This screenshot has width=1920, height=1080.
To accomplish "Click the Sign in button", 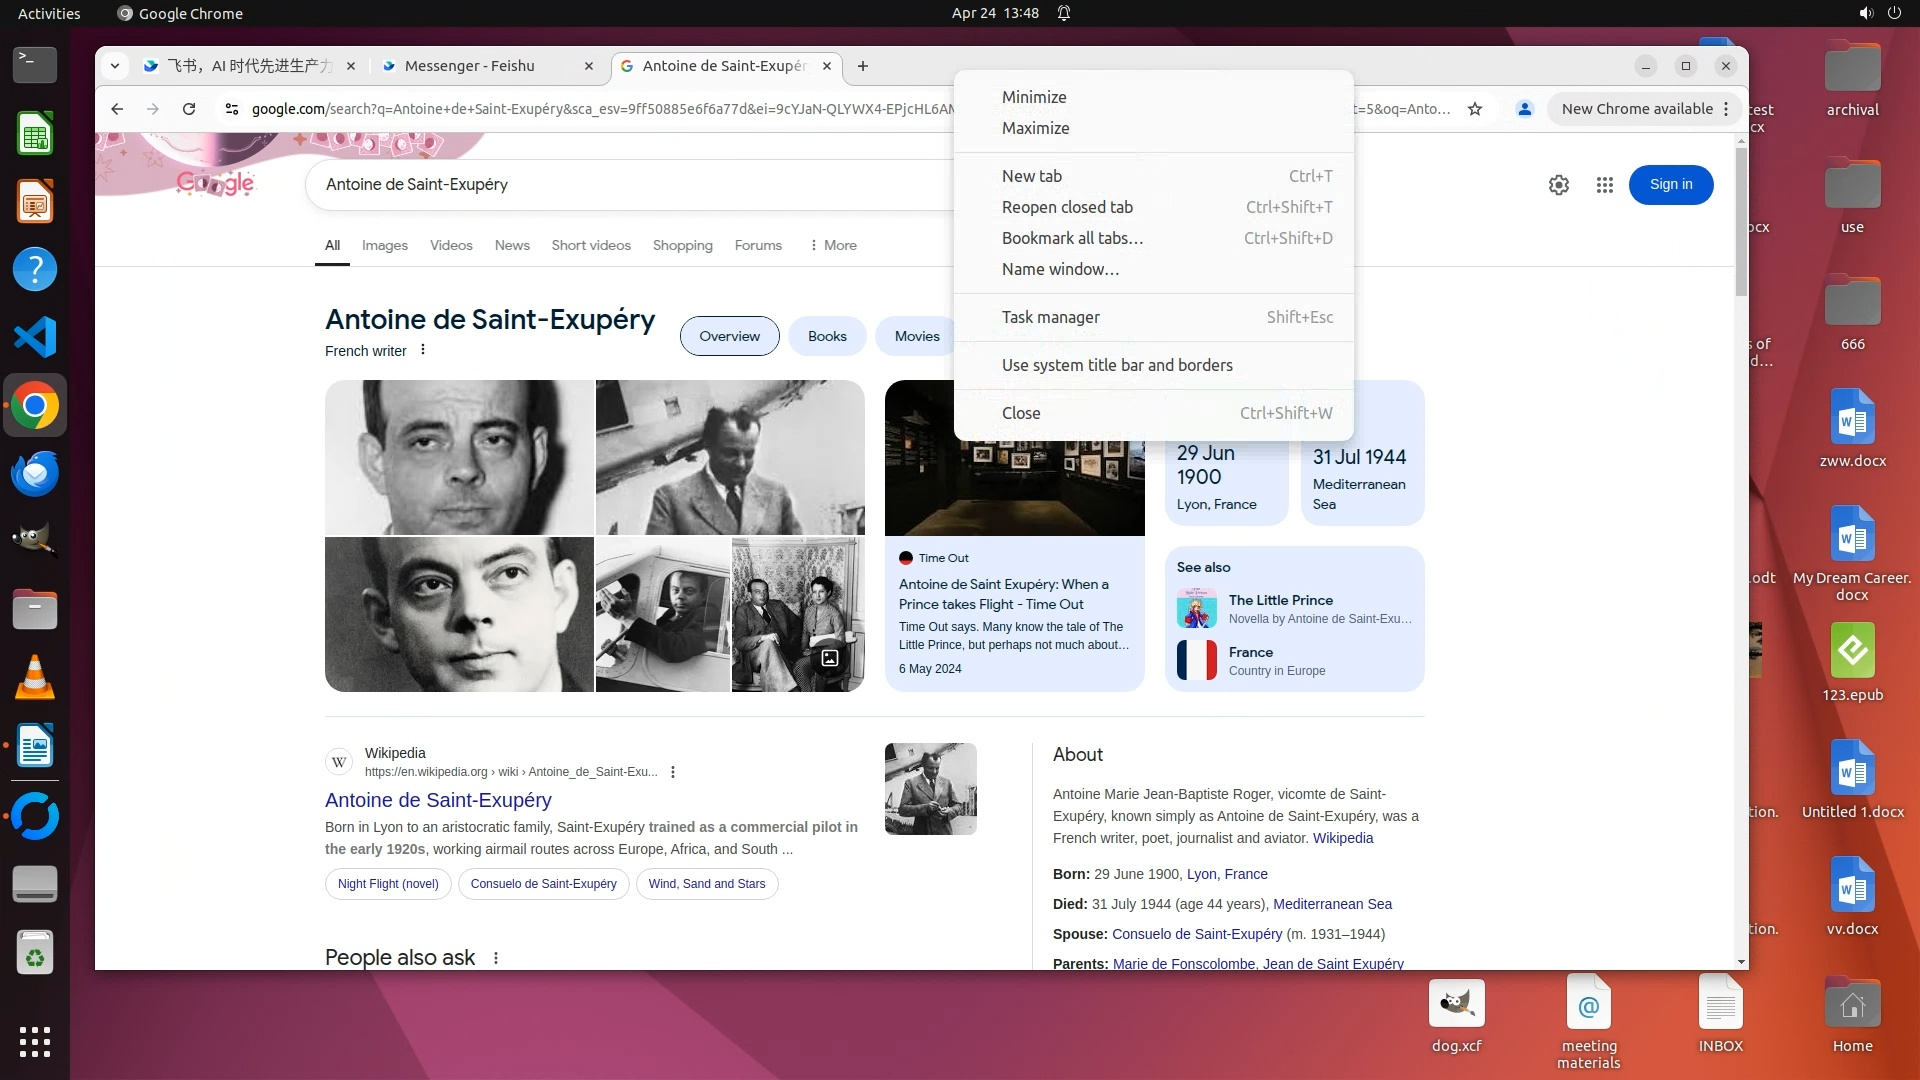I will click(1670, 185).
